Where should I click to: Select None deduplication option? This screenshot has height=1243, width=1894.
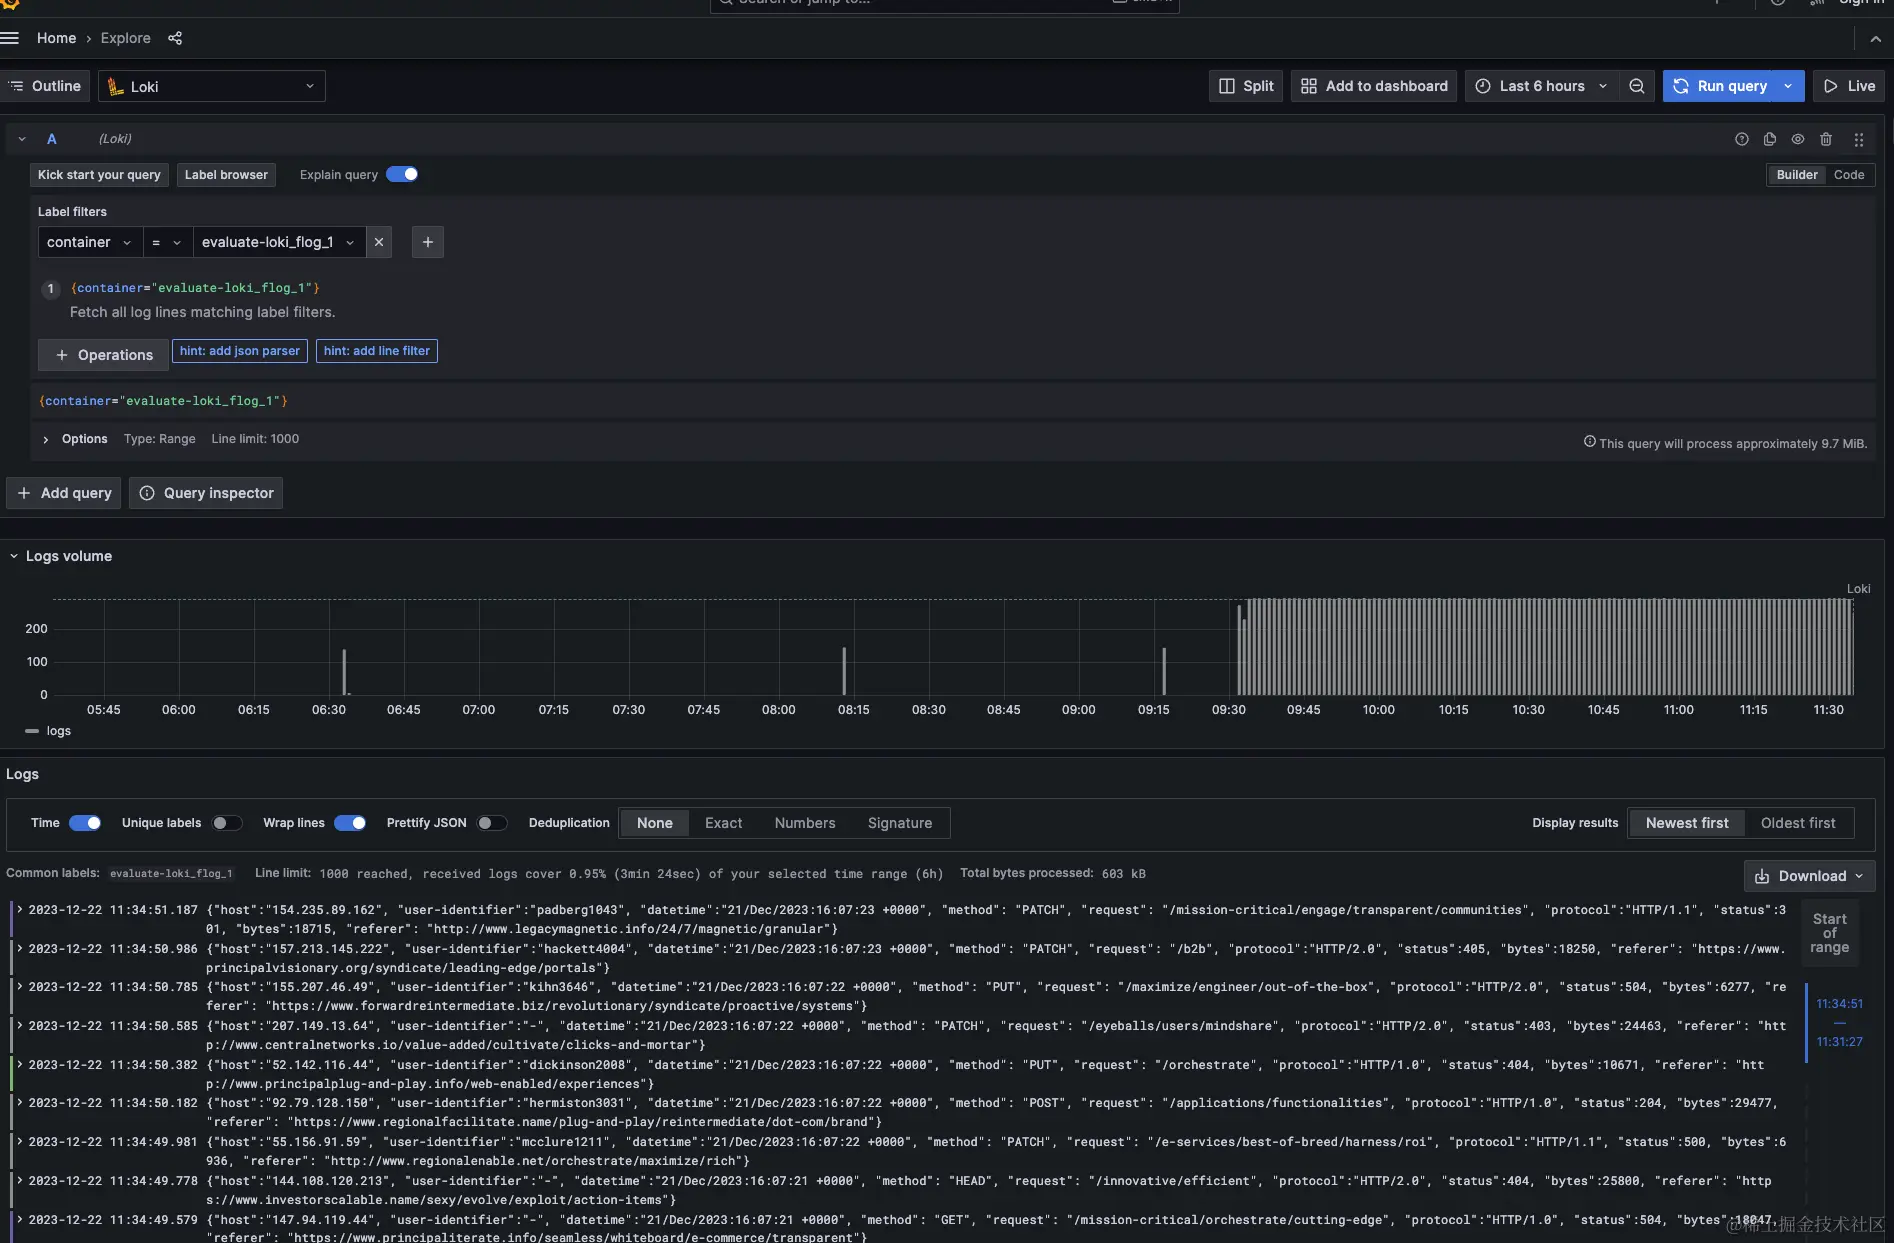[x=655, y=823]
